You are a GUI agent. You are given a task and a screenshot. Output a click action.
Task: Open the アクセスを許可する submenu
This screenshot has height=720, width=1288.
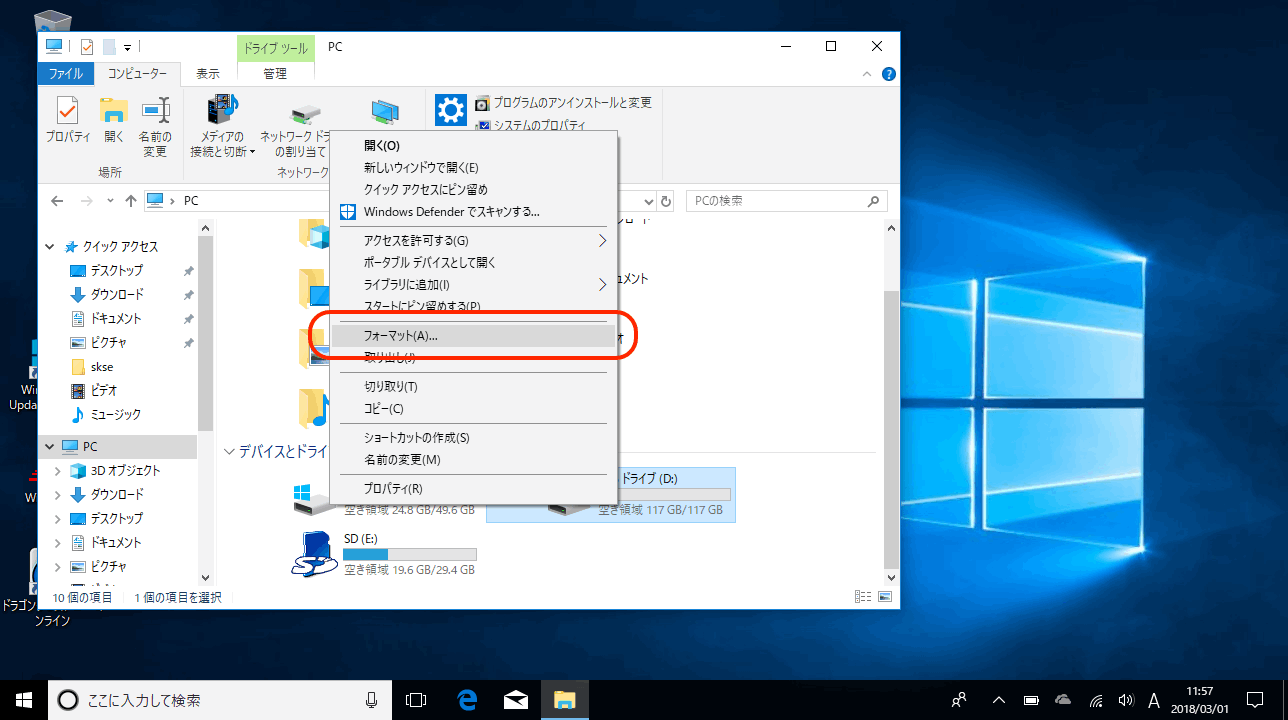tap(472, 241)
